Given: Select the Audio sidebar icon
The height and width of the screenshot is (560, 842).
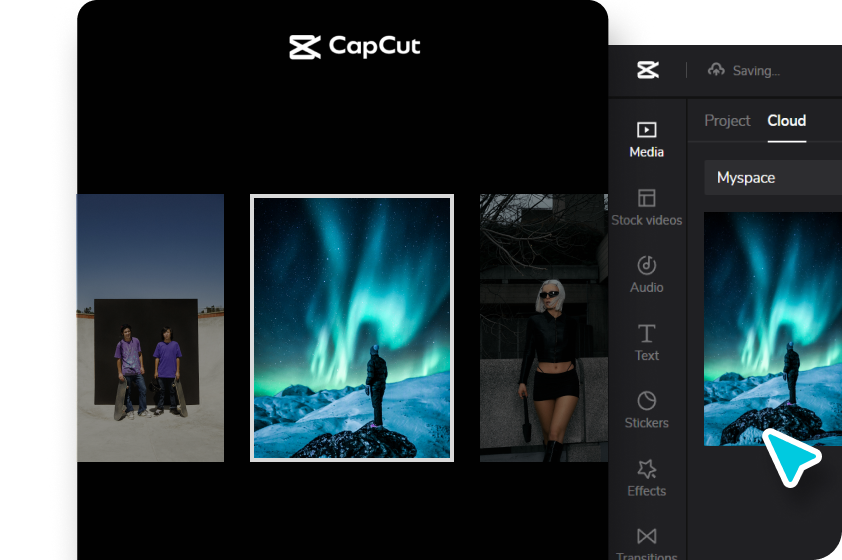Looking at the screenshot, I should pyautogui.click(x=646, y=265).
